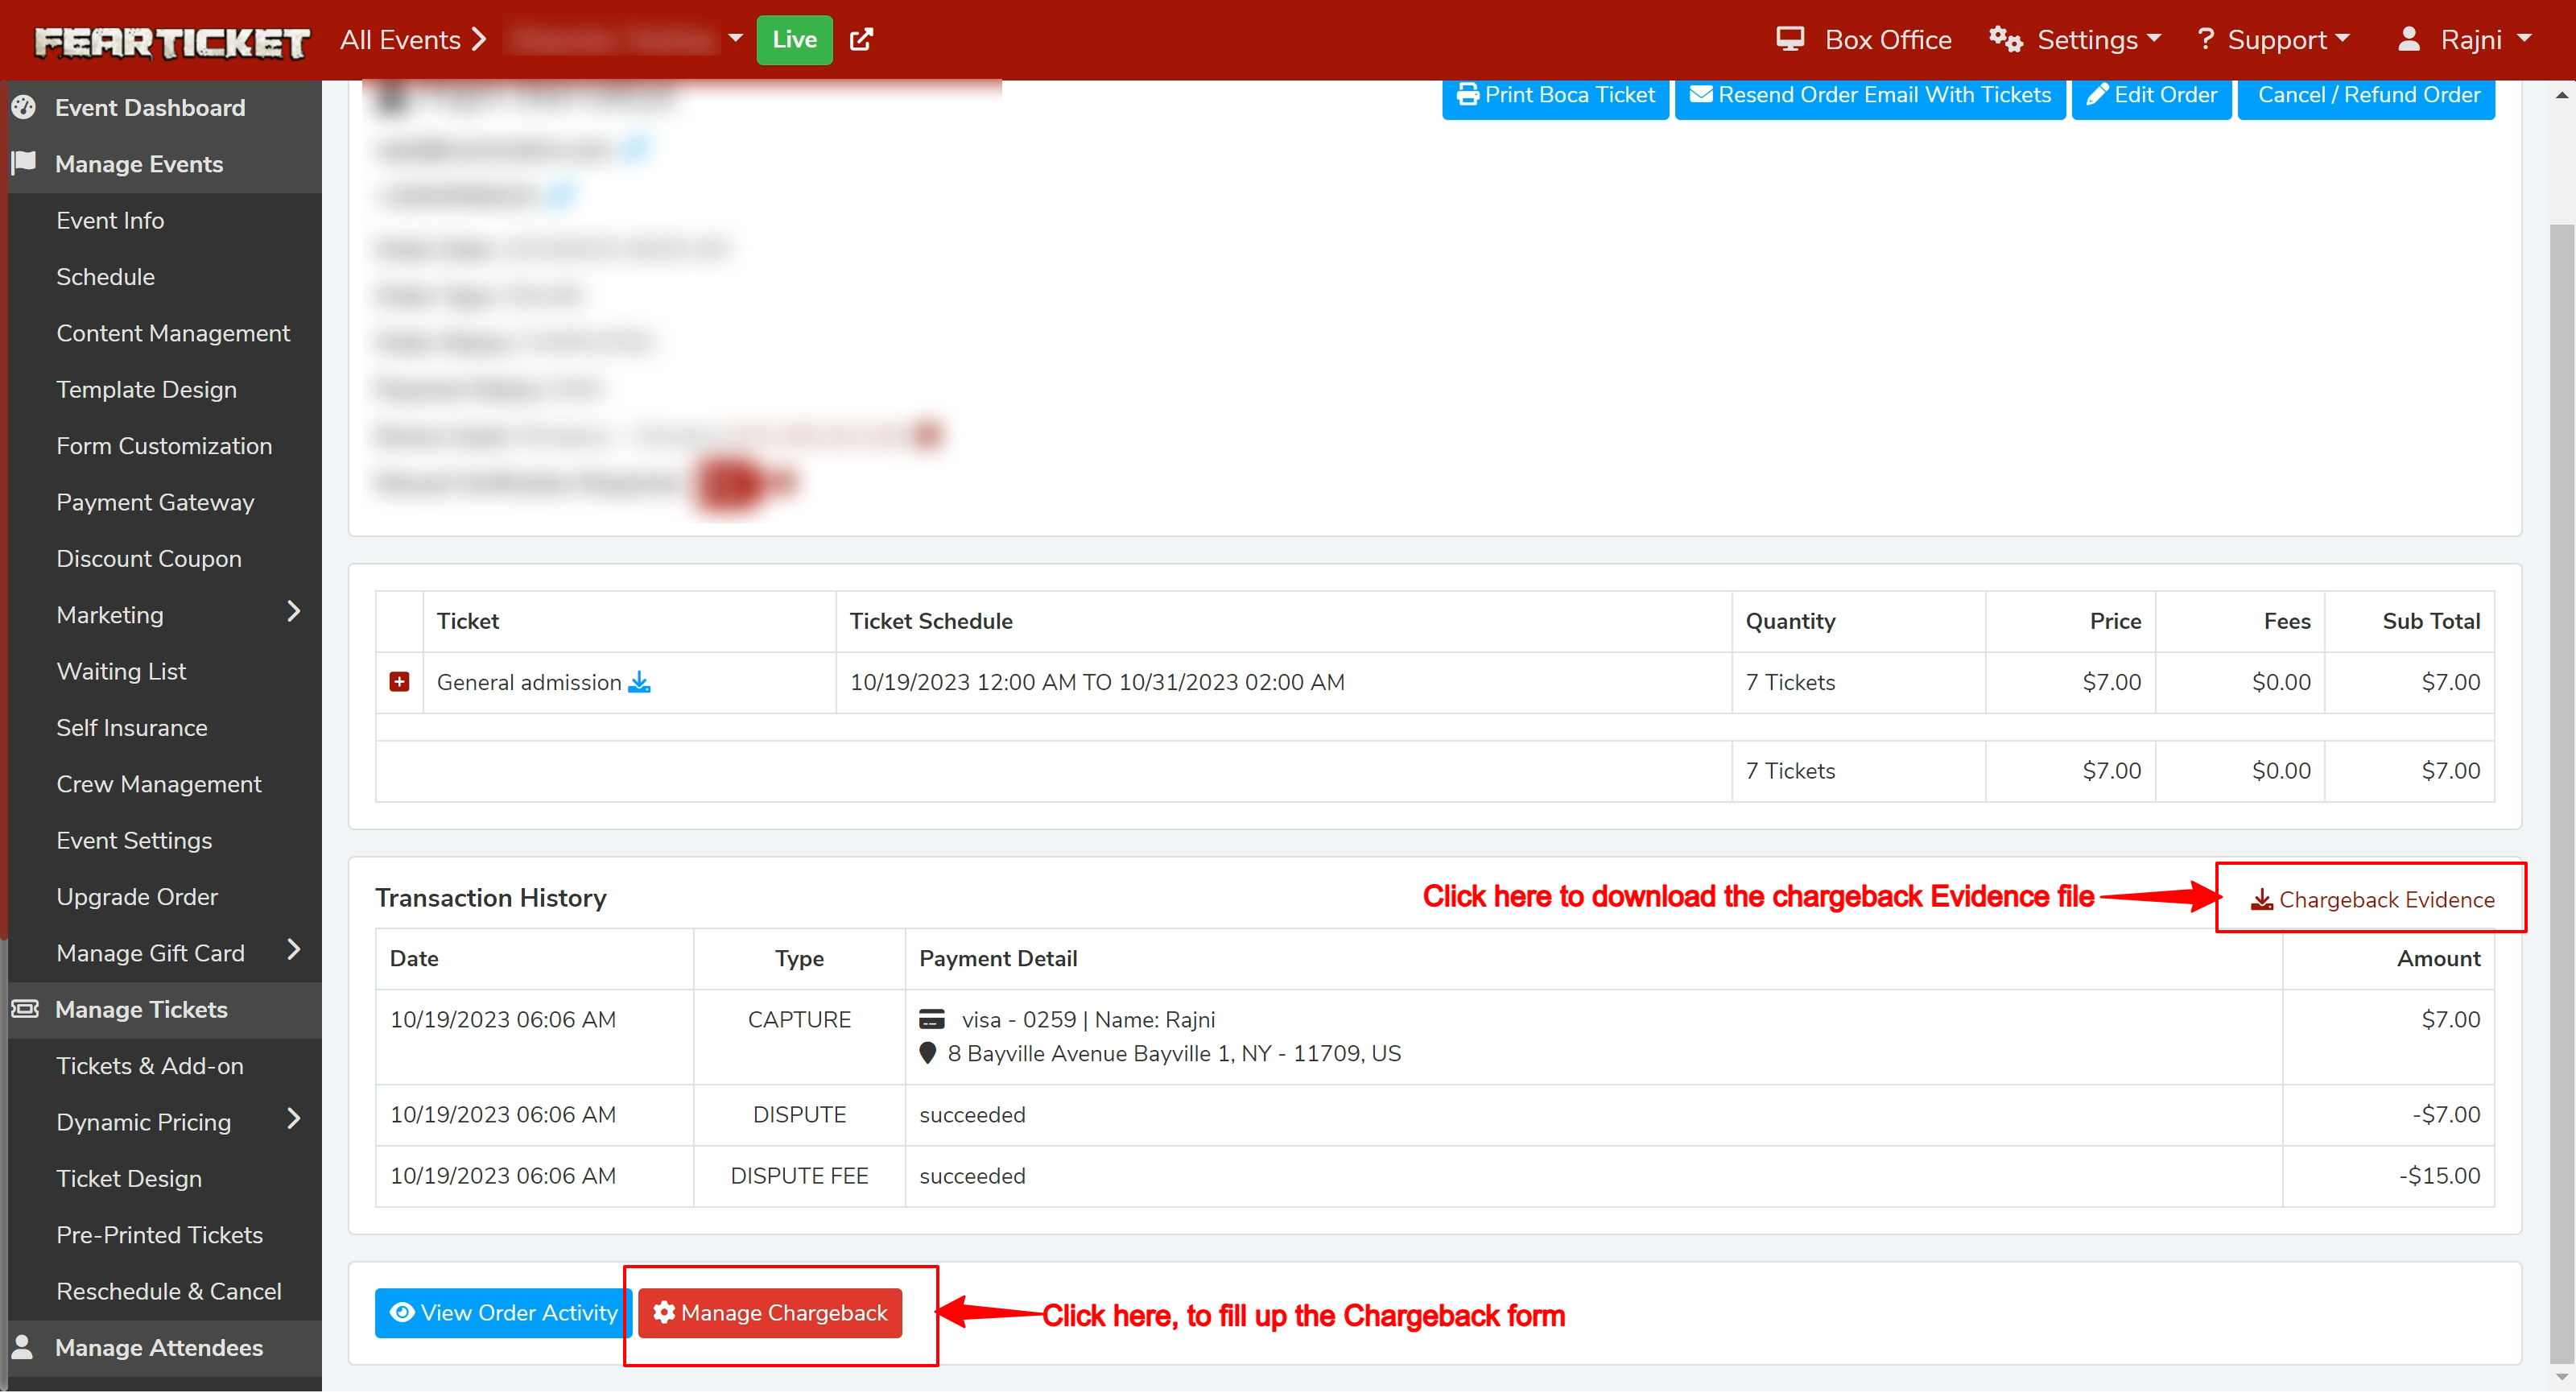2576x1393 pixels.
Task: Click the download icon next to General admission
Action: (639, 683)
